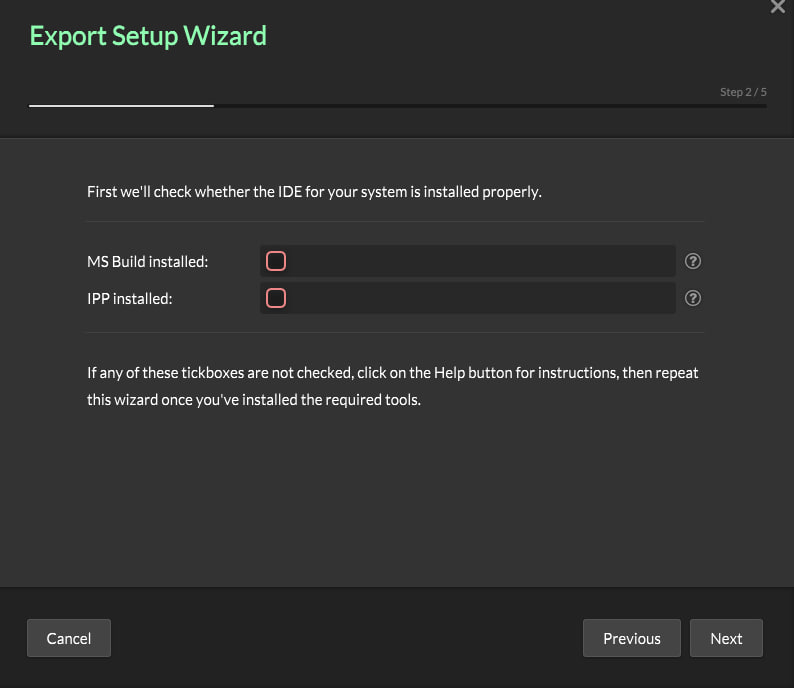Close the Export Setup Wizard dialog
Screen dimensions: 794x688
(x=777, y=7)
